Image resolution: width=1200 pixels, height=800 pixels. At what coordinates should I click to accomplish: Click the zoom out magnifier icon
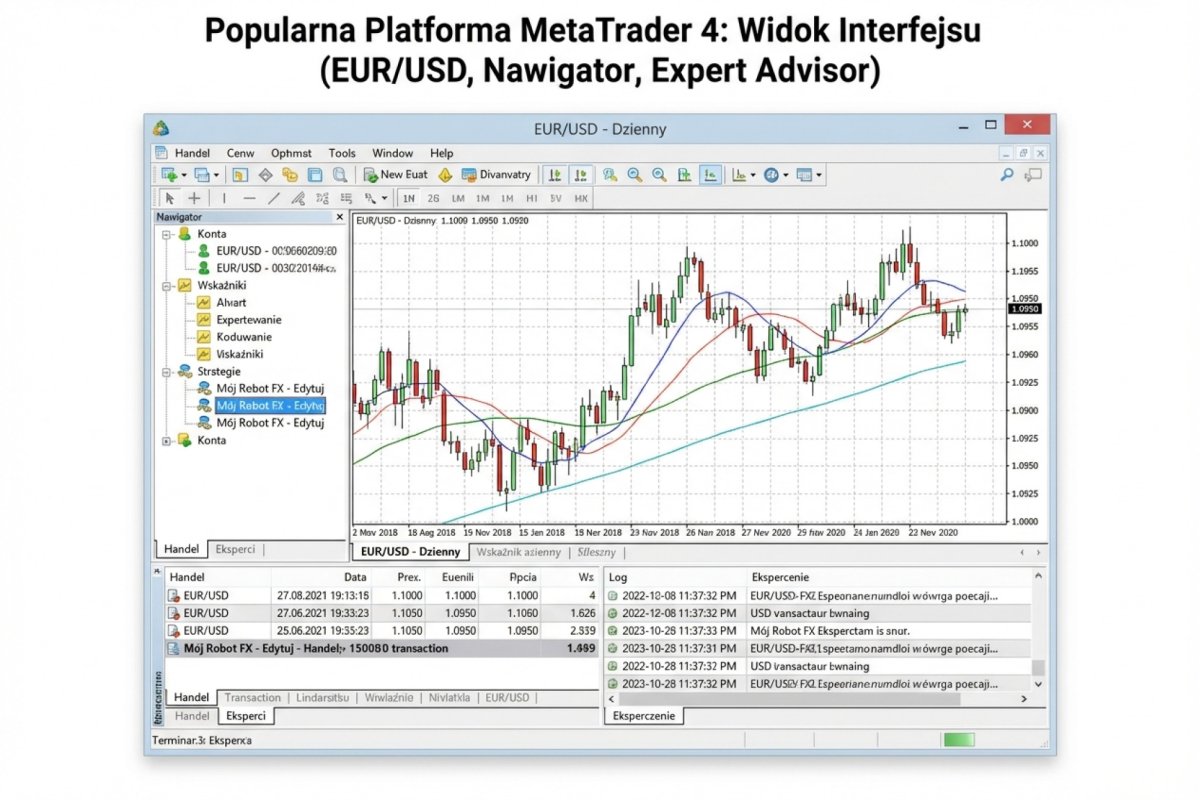658,174
